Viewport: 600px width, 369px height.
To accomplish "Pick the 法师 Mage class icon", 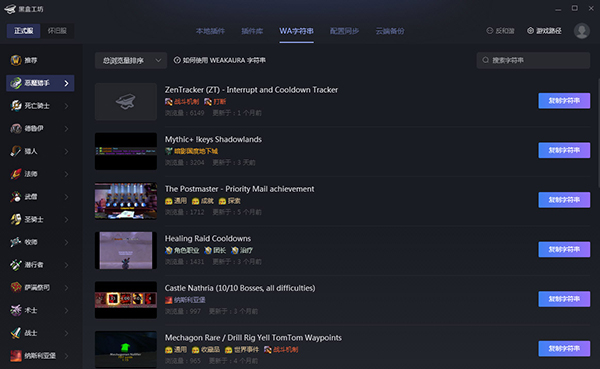I will click(x=16, y=174).
